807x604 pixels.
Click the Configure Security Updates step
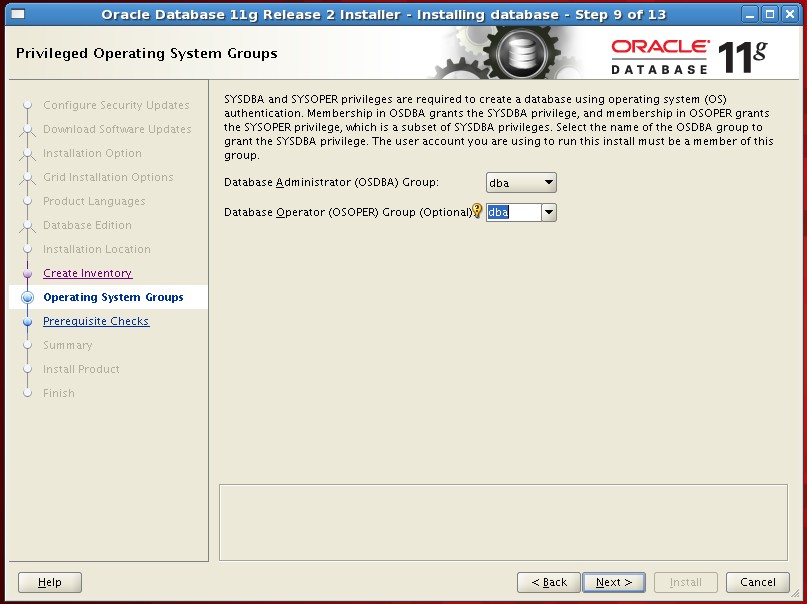point(116,105)
